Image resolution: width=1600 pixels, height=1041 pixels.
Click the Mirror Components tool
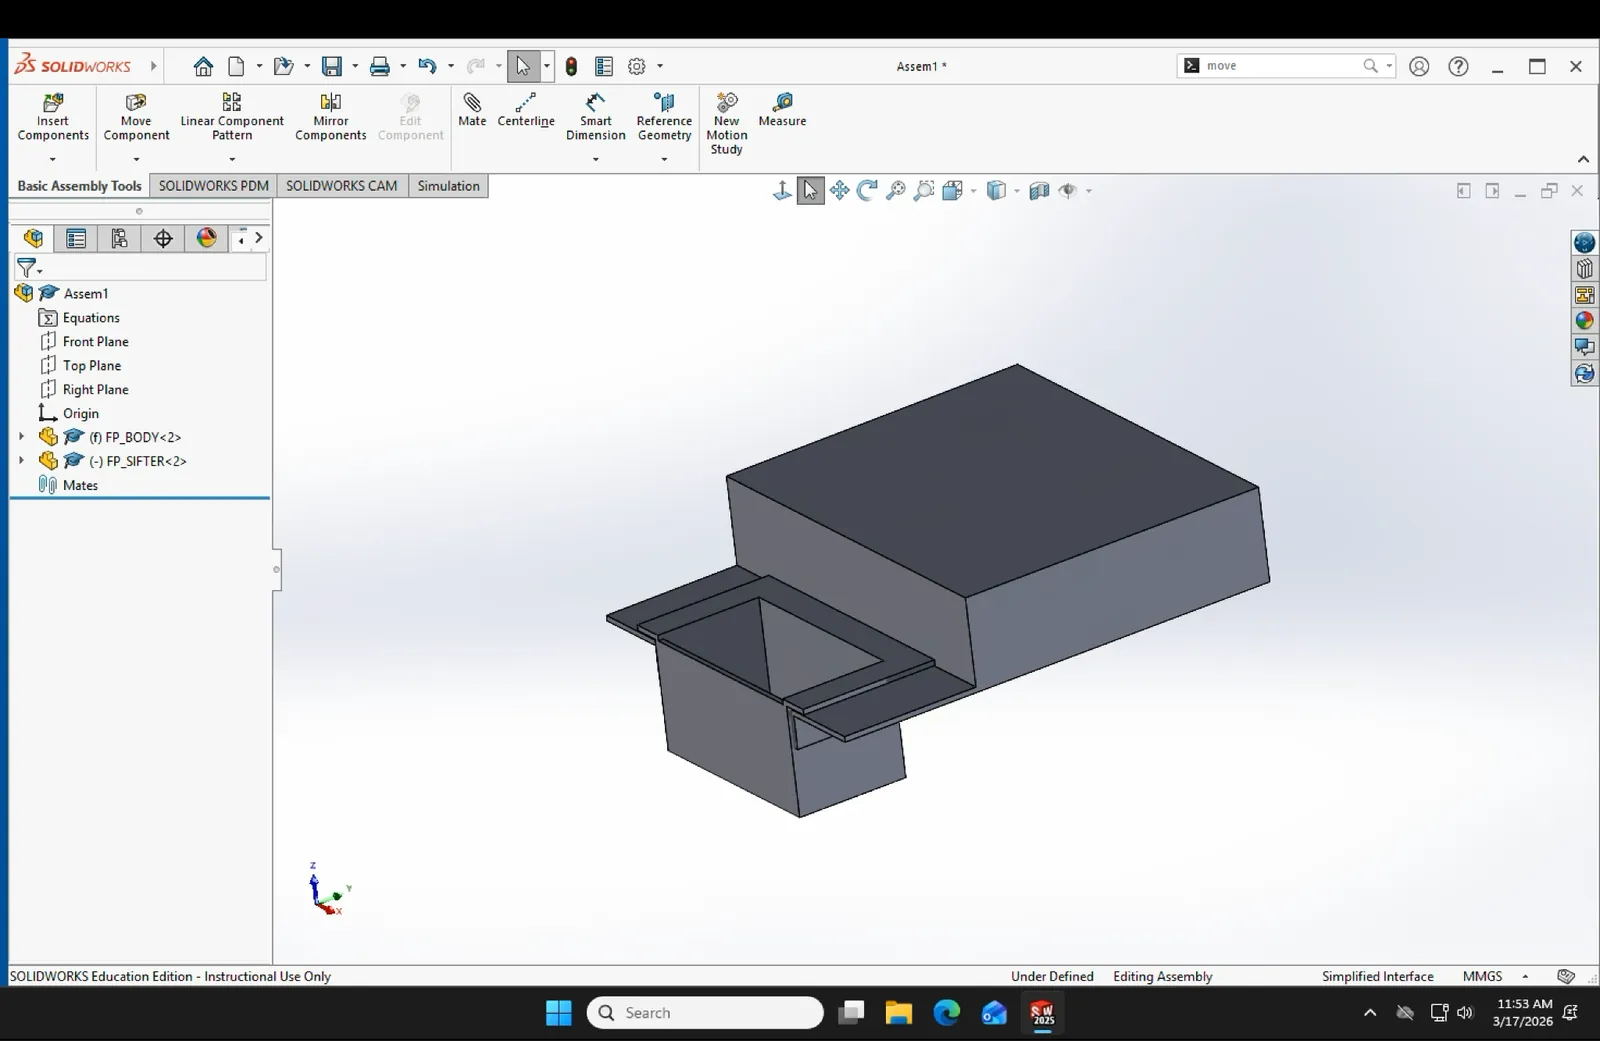[x=330, y=117]
